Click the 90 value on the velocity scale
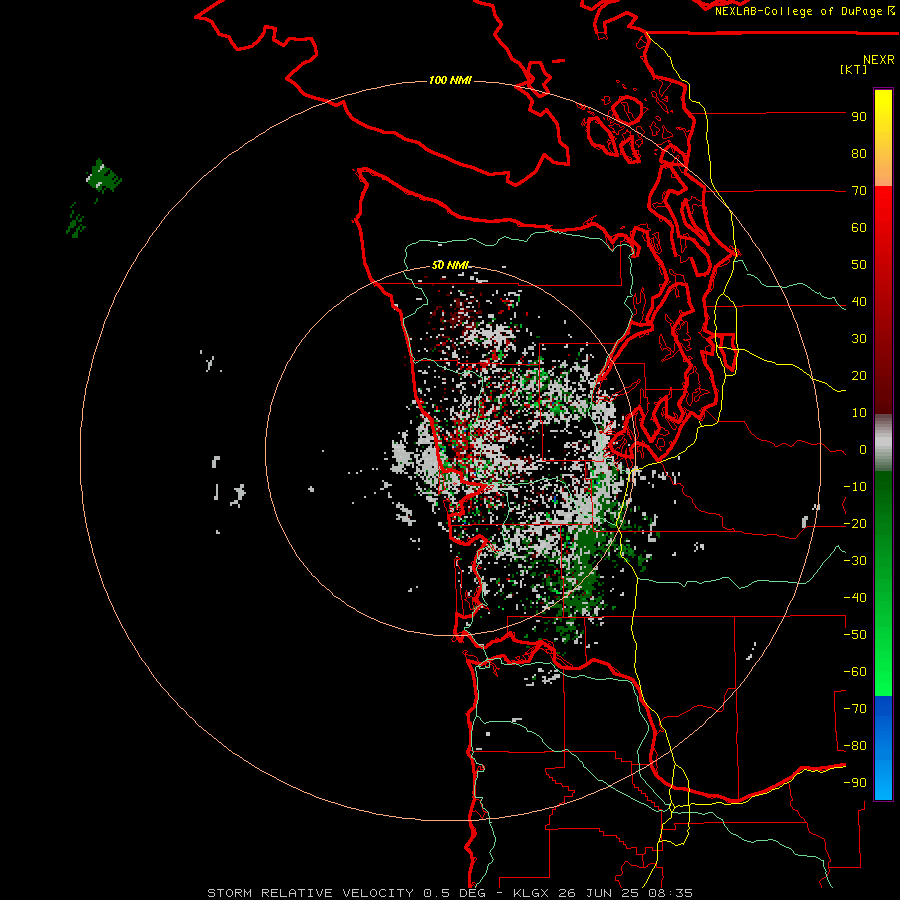 (x=859, y=117)
